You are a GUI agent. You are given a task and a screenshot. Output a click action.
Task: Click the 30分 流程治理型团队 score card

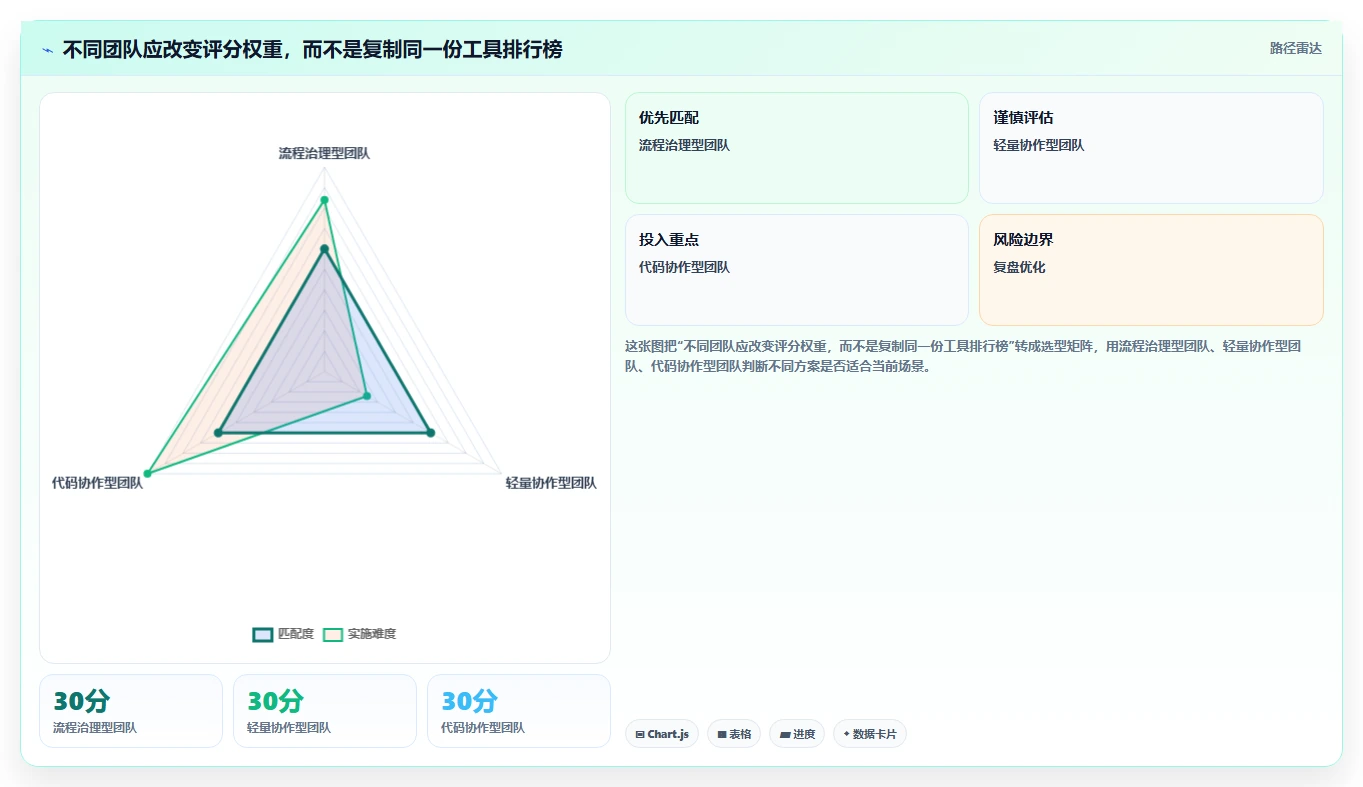(x=131, y=711)
